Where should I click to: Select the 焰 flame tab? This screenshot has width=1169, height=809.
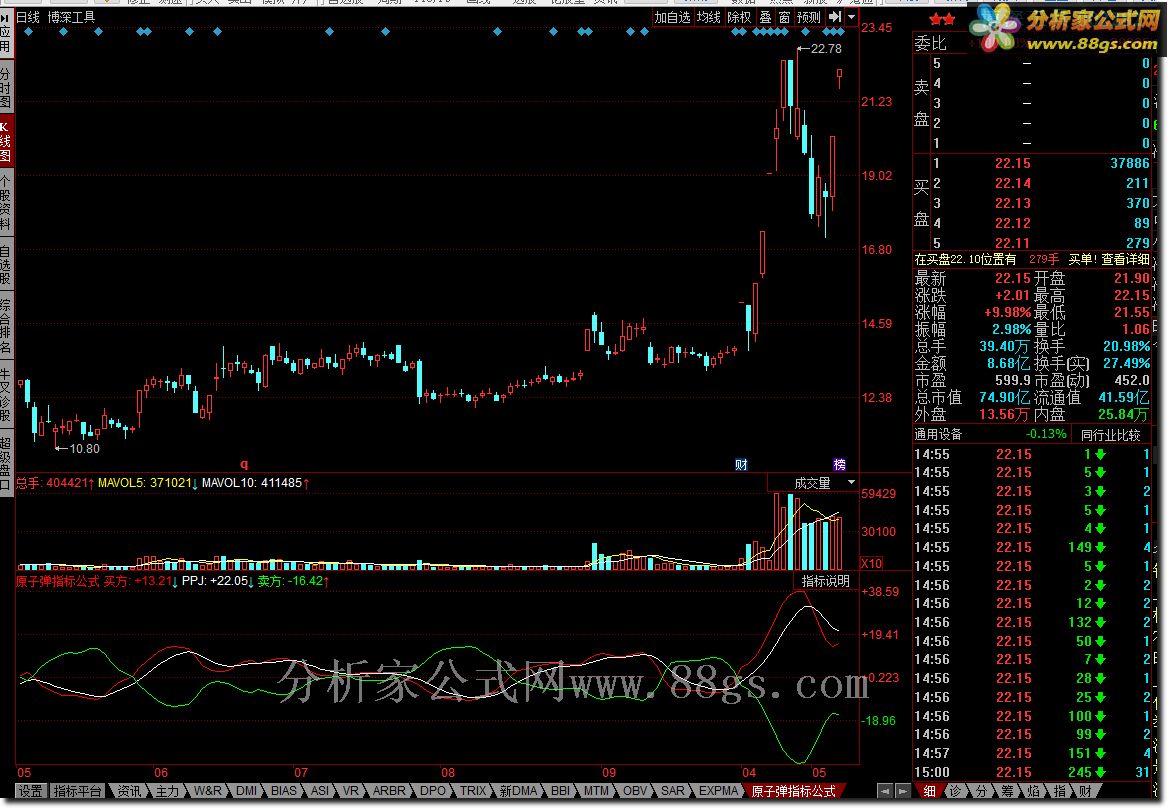[x=1033, y=791]
